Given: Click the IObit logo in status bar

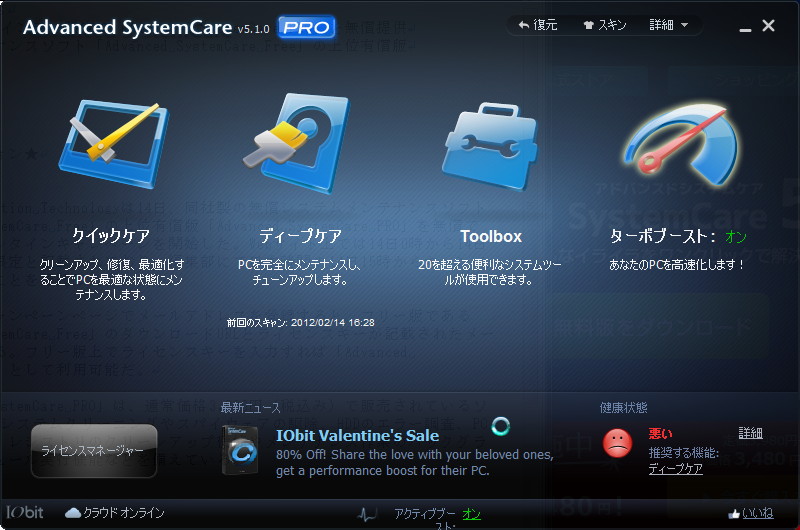Looking at the screenshot, I should (x=24, y=512).
